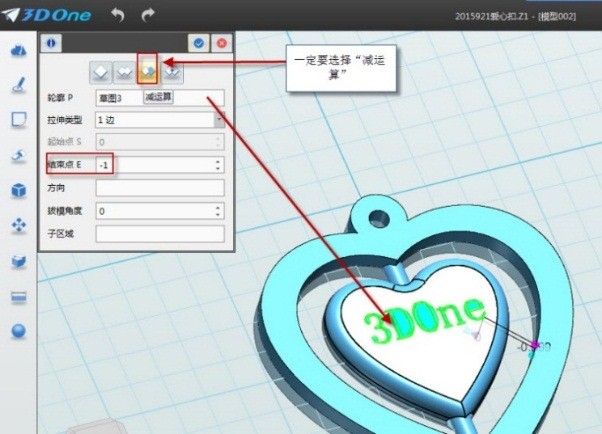Click the redo arrow in the title bar
Viewport: 602px width, 434px height.
click(148, 16)
